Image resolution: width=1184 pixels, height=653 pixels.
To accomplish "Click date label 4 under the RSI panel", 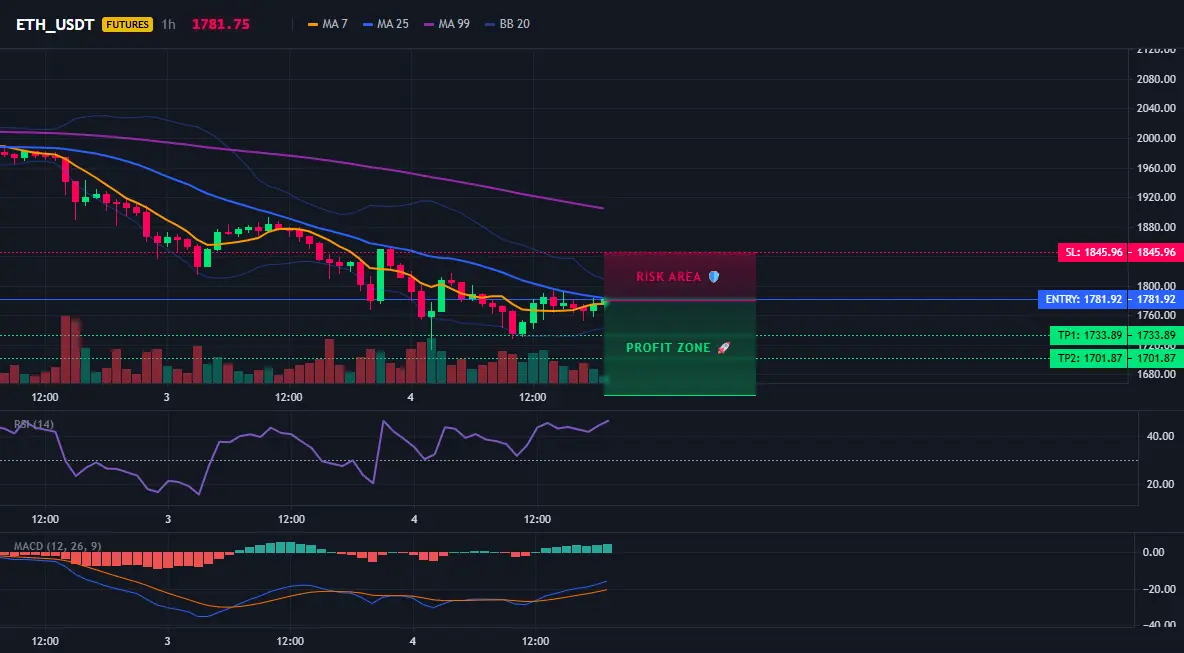I will 412,519.
